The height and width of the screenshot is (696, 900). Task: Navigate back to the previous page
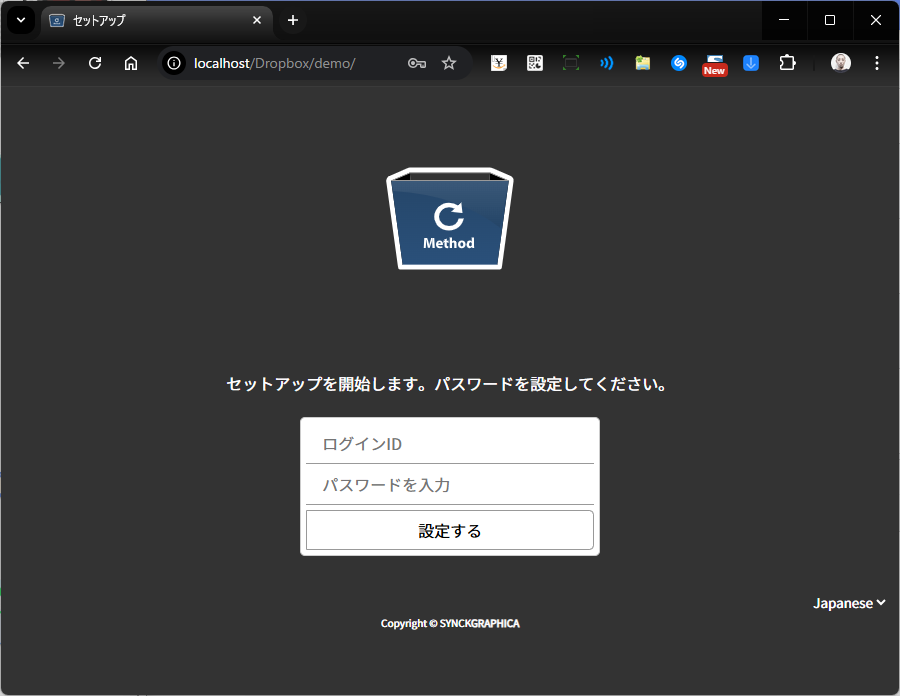pyautogui.click(x=23, y=63)
